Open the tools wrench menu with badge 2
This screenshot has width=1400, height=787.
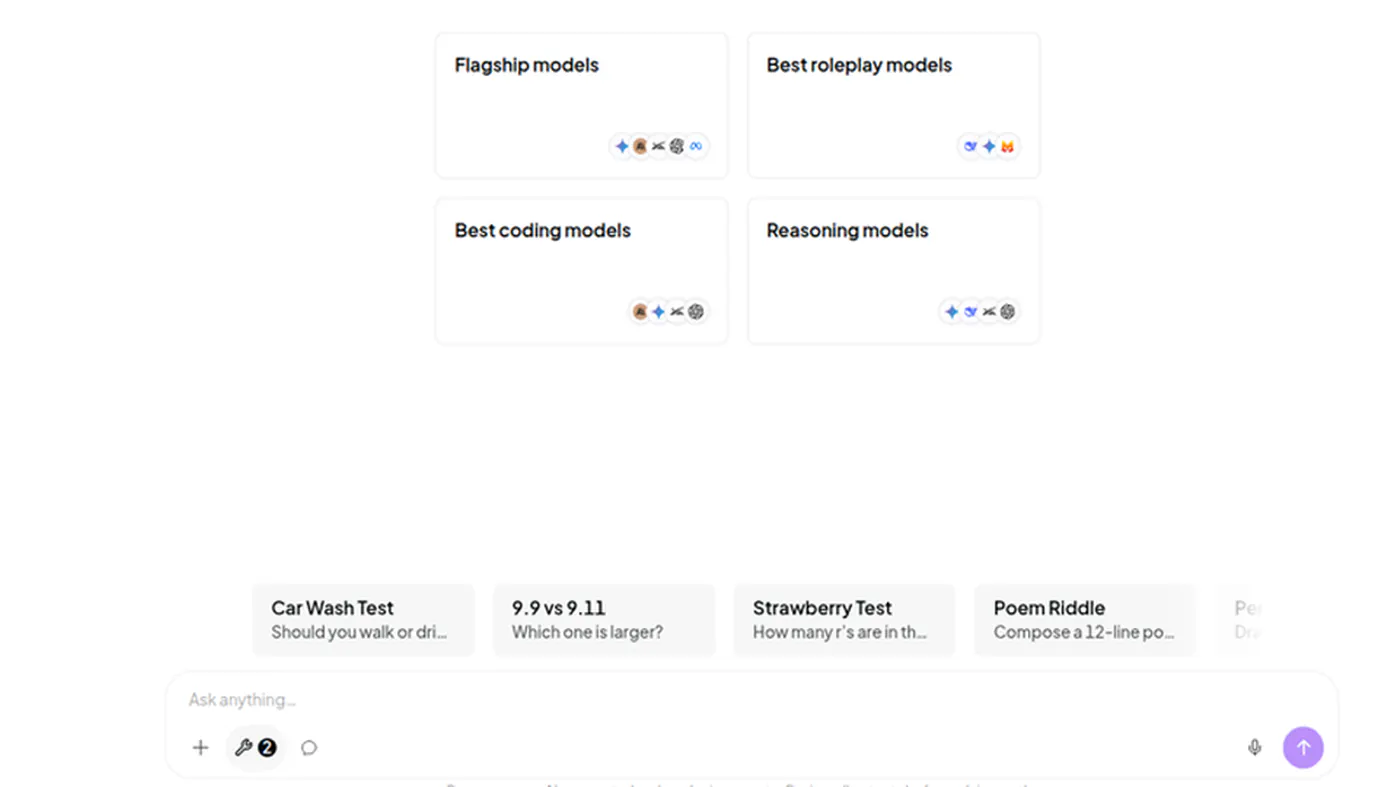[255, 748]
